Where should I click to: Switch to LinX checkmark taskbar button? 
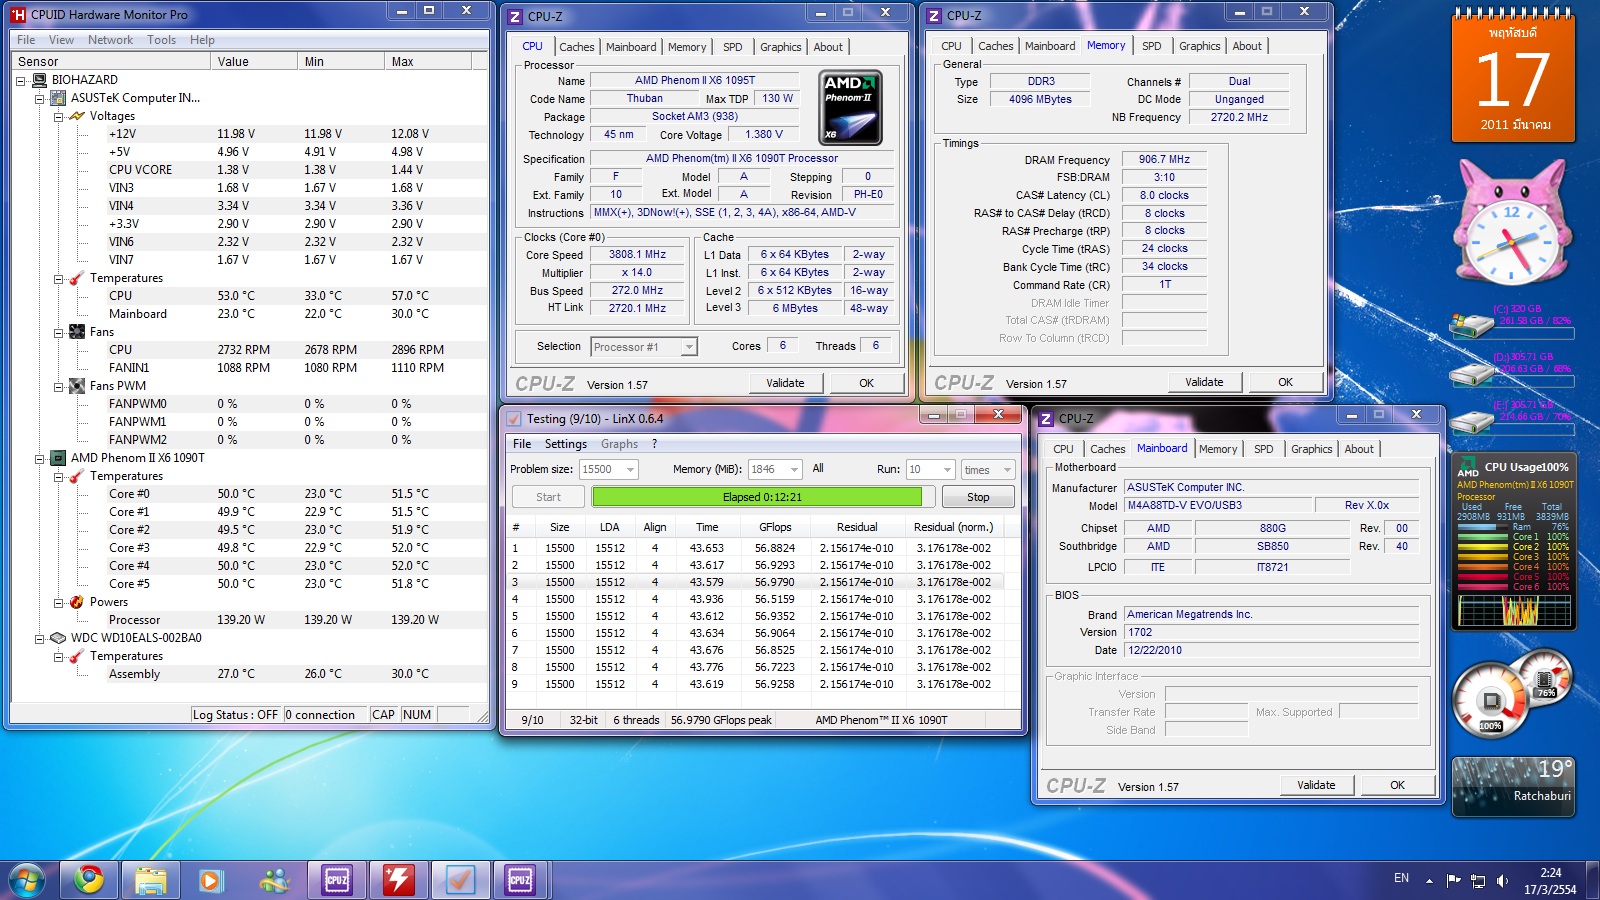pos(460,880)
